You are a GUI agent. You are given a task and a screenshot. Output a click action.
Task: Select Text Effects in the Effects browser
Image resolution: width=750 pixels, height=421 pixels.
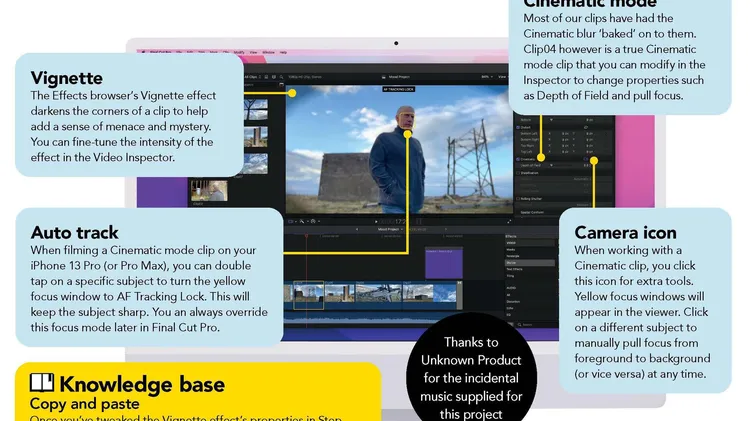(514, 269)
